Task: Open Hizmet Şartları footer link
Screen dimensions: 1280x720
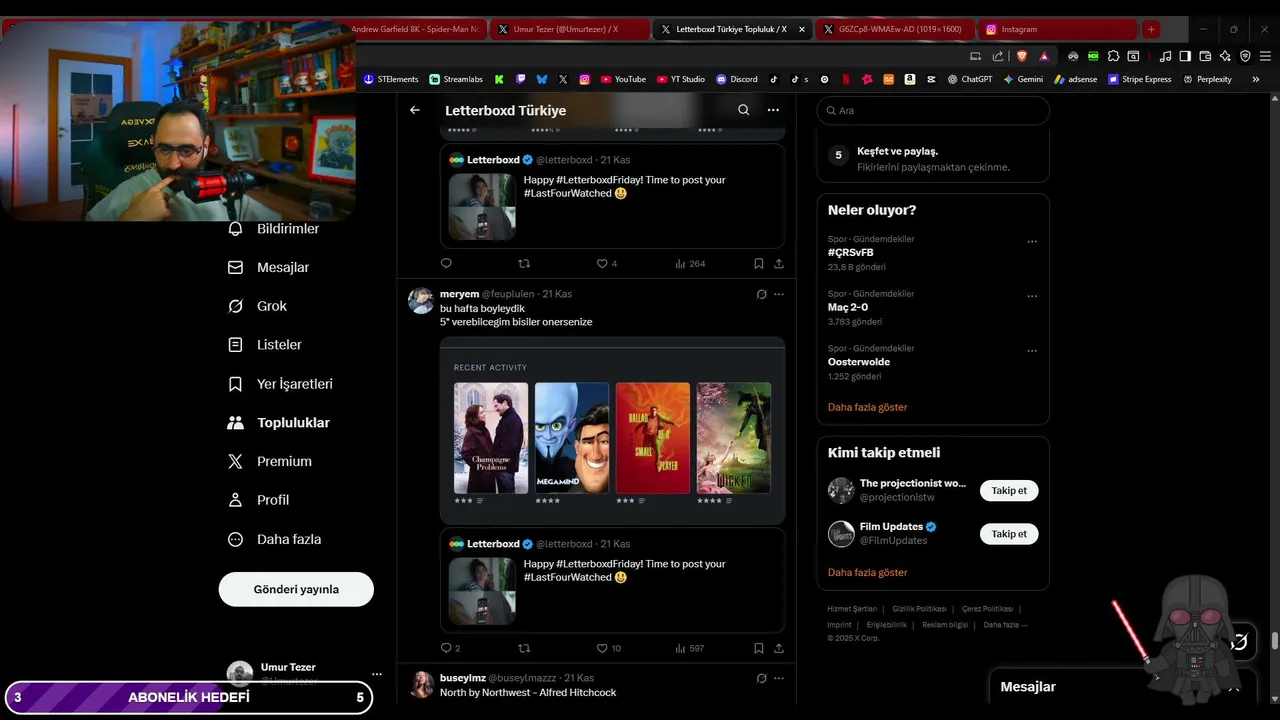Action: click(x=852, y=609)
